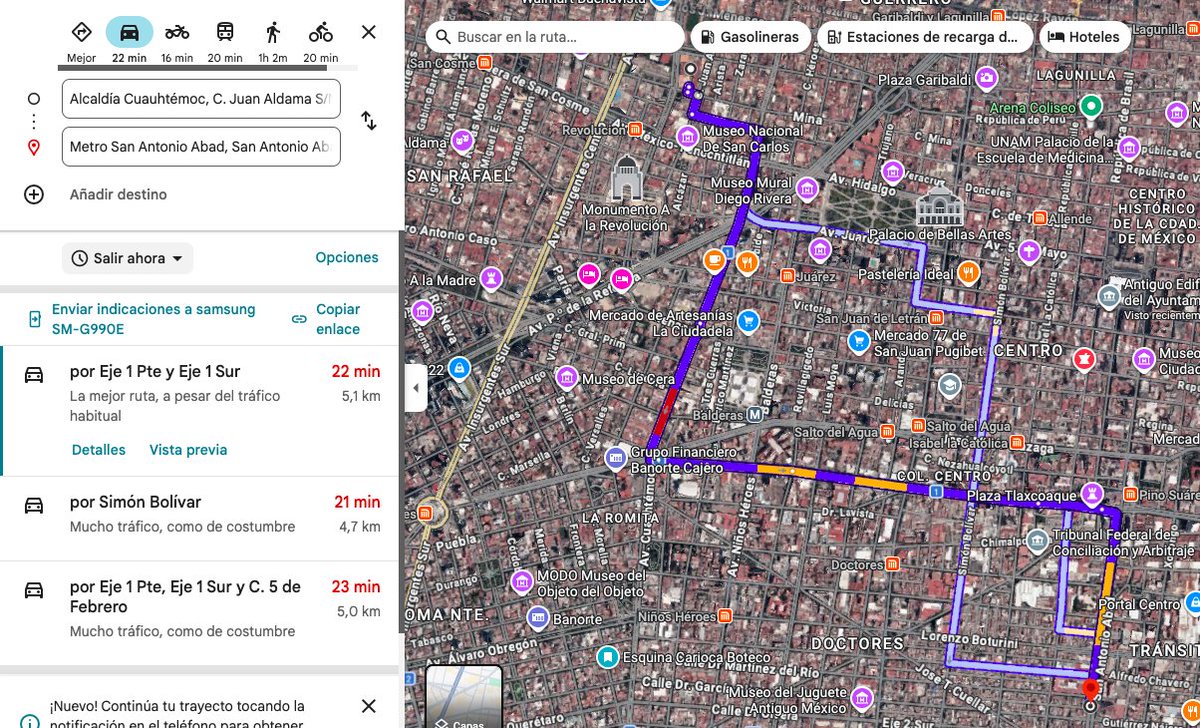Screen dimensions: 1200x728
Task: Open the Salir ahora departure time dropdown
Action: (x=127, y=258)
